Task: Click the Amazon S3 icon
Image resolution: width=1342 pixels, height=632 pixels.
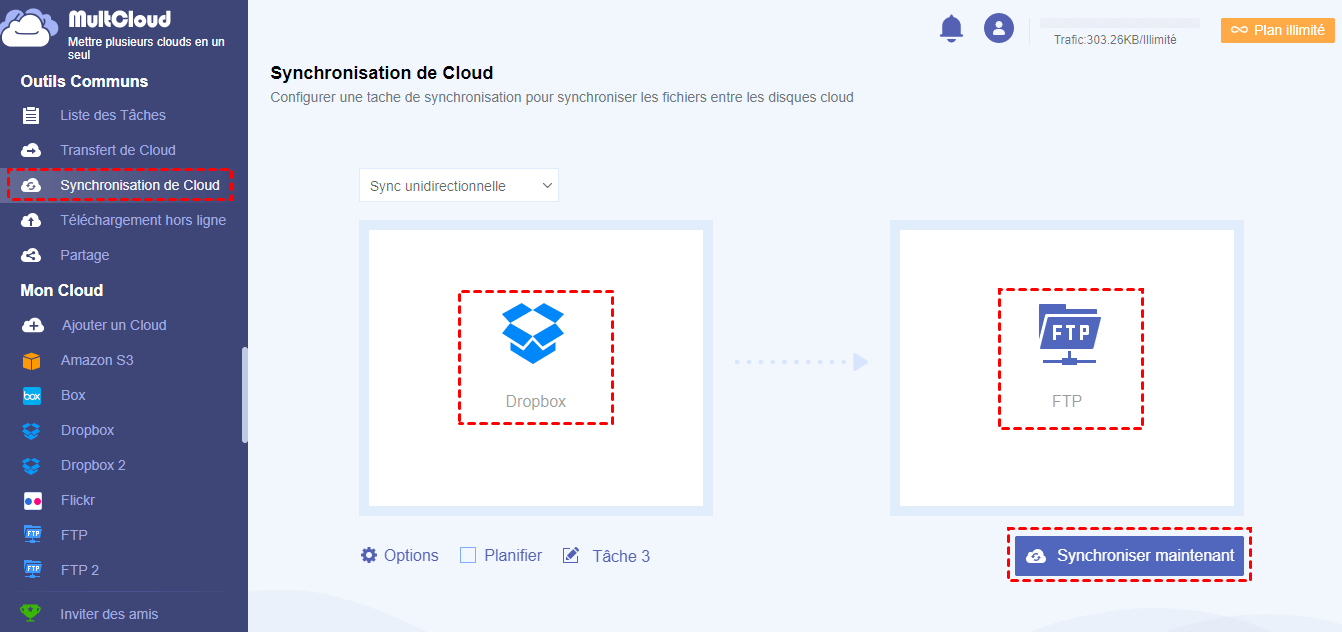Action: tap(32, 360)
